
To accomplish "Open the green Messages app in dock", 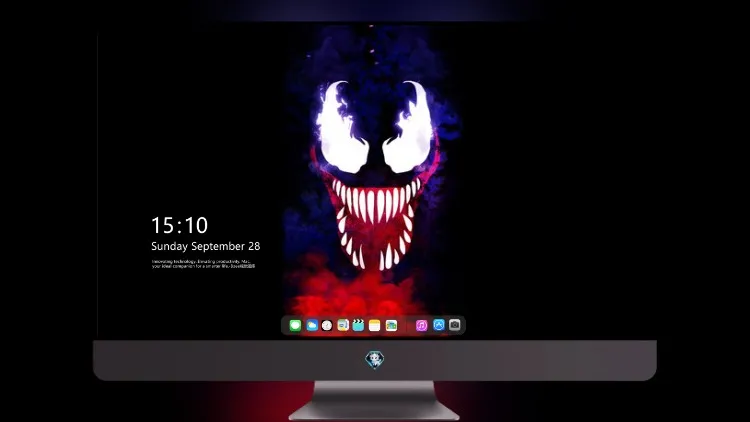I will click(295, 325).
